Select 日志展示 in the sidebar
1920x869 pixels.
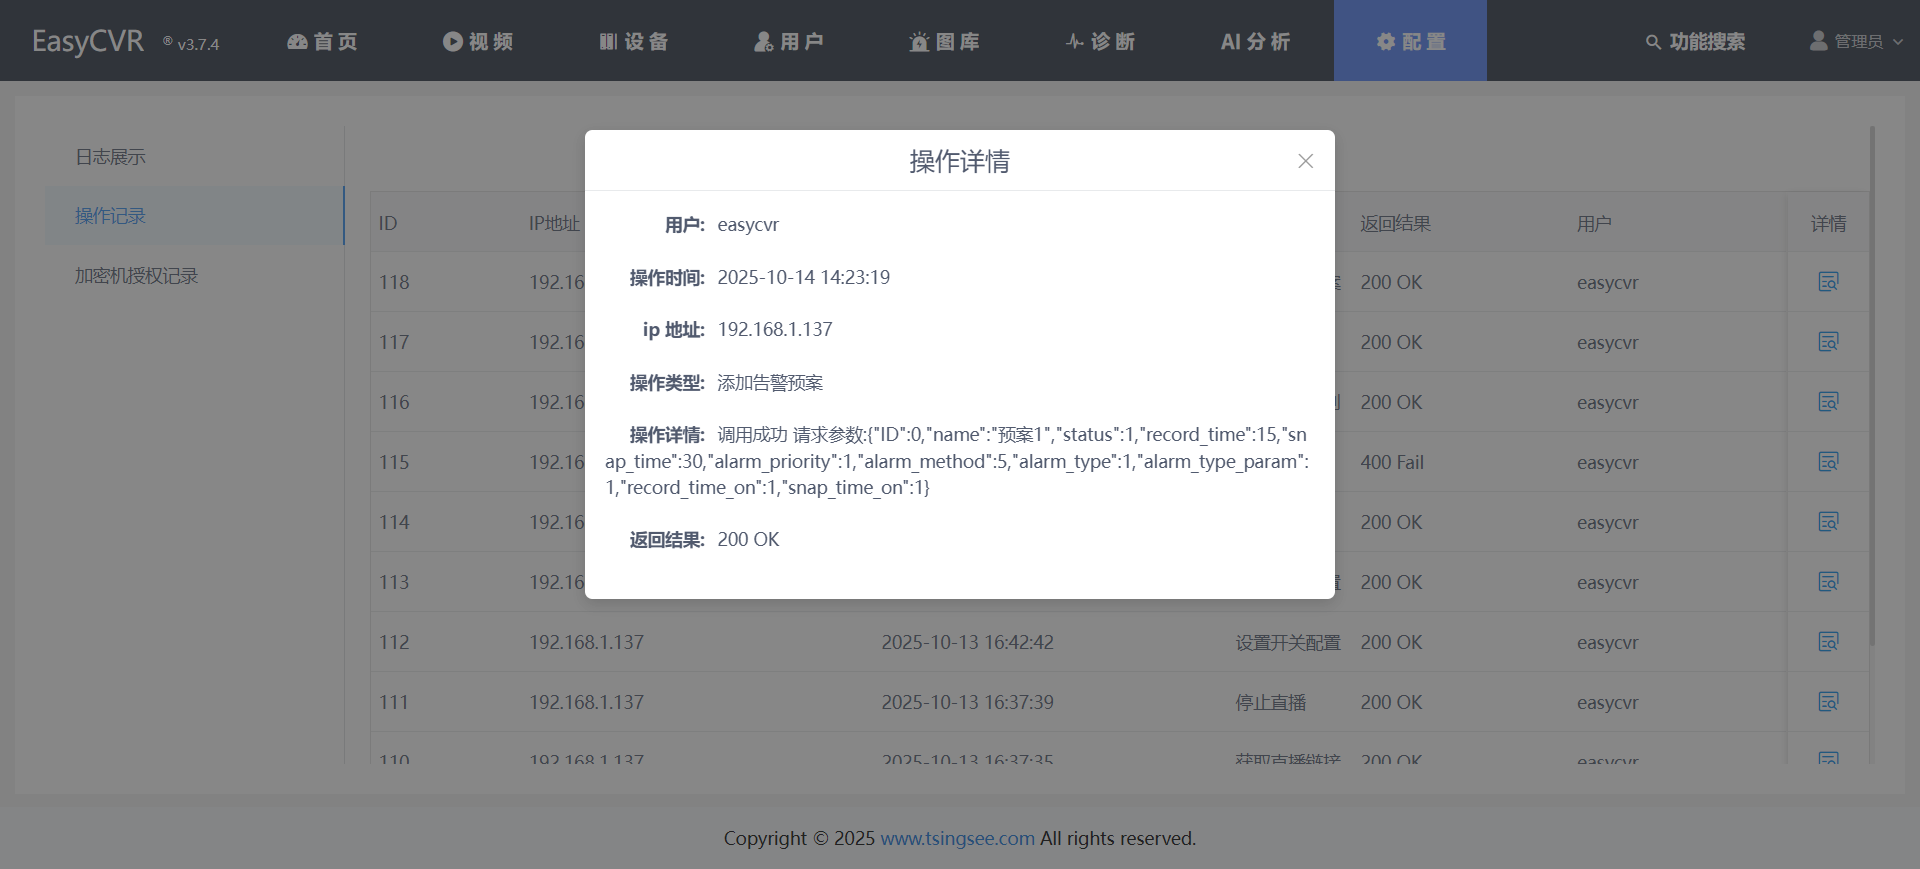111,157
